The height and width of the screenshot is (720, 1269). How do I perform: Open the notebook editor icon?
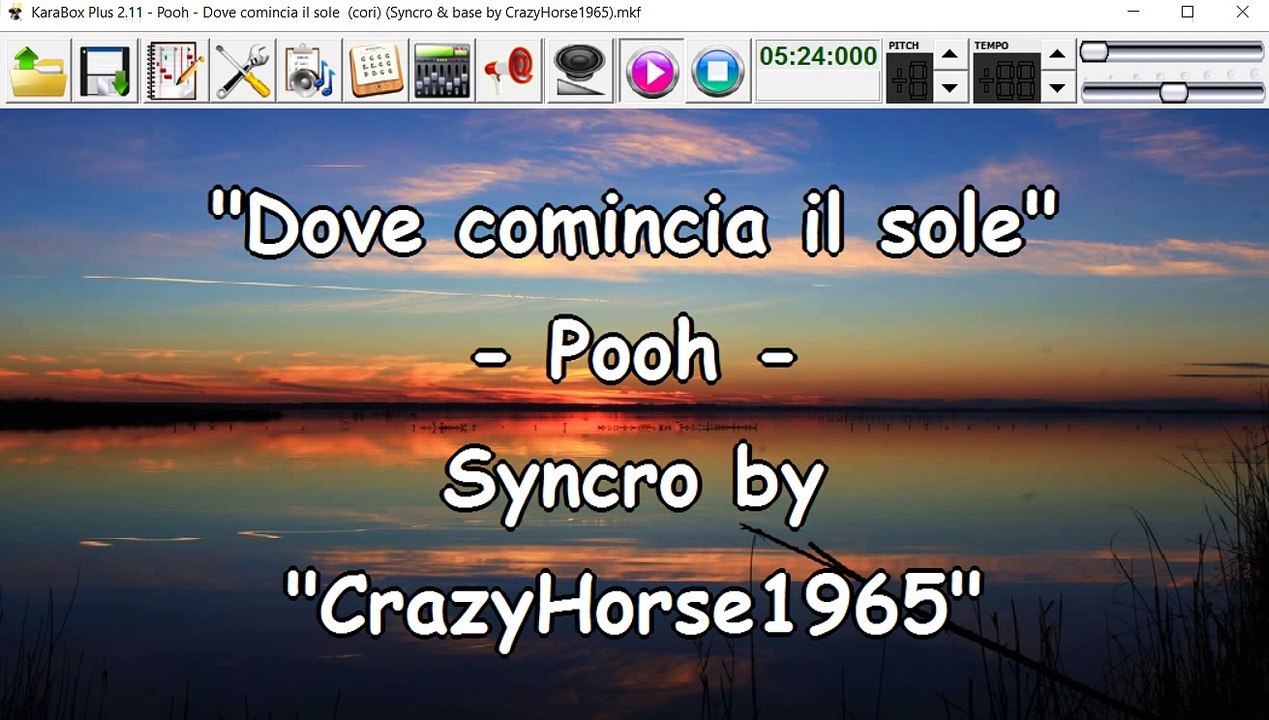point(175,71)
